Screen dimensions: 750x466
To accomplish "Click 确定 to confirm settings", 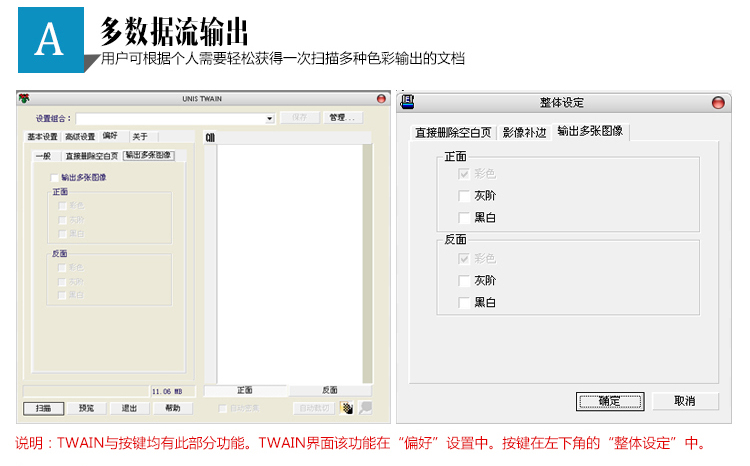I will [x=609, y=400].
